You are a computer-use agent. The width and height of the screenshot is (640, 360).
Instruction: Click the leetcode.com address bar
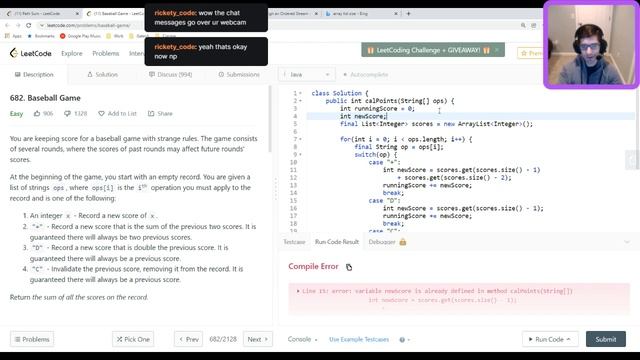pos(88,25)
